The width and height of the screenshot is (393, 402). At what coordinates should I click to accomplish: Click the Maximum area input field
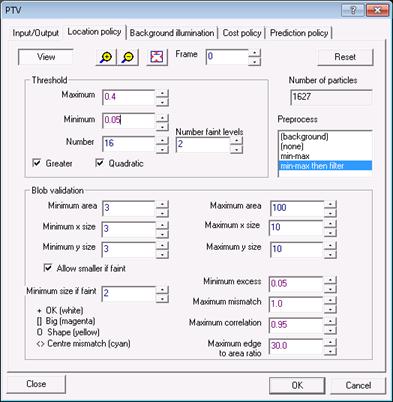click(297, 208)
